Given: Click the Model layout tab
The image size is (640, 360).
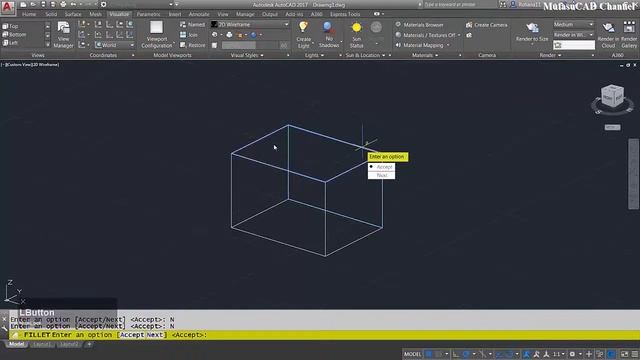Looking at the screenshot, I should coord(17,344).
